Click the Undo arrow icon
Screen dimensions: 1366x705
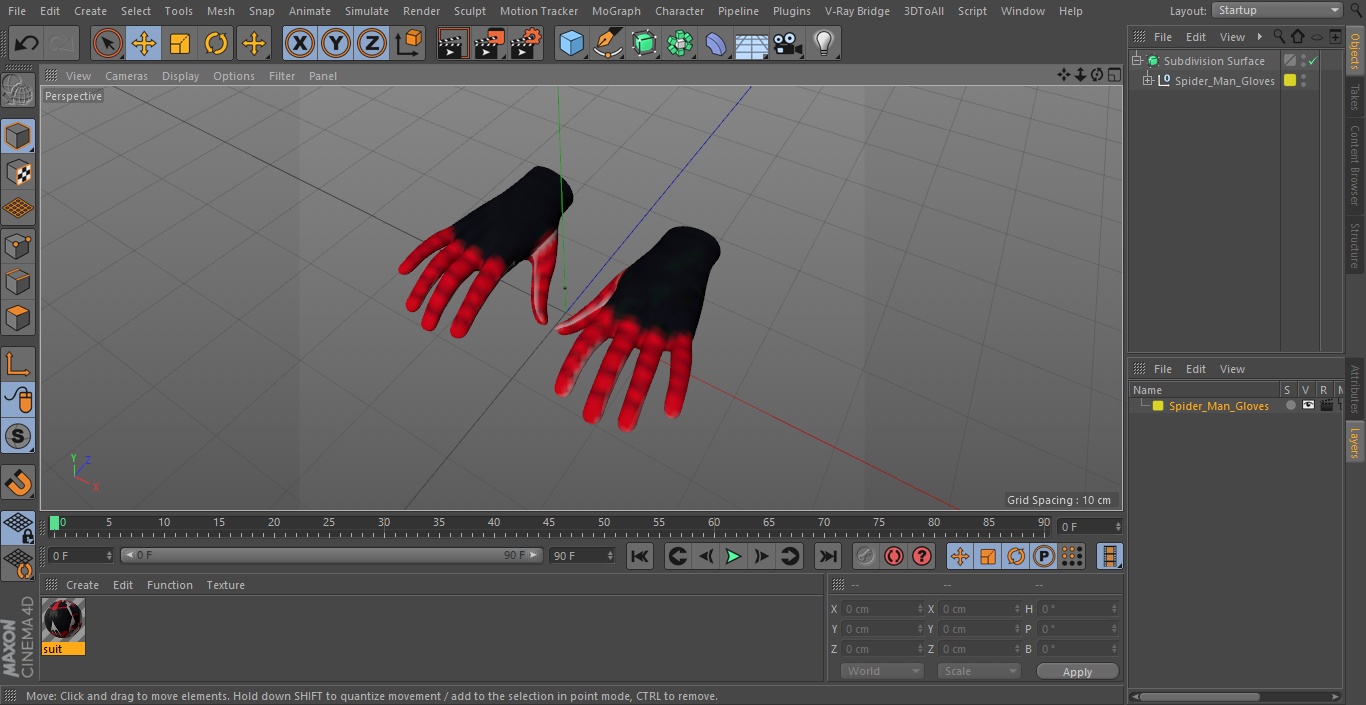(x=27, y=43)
